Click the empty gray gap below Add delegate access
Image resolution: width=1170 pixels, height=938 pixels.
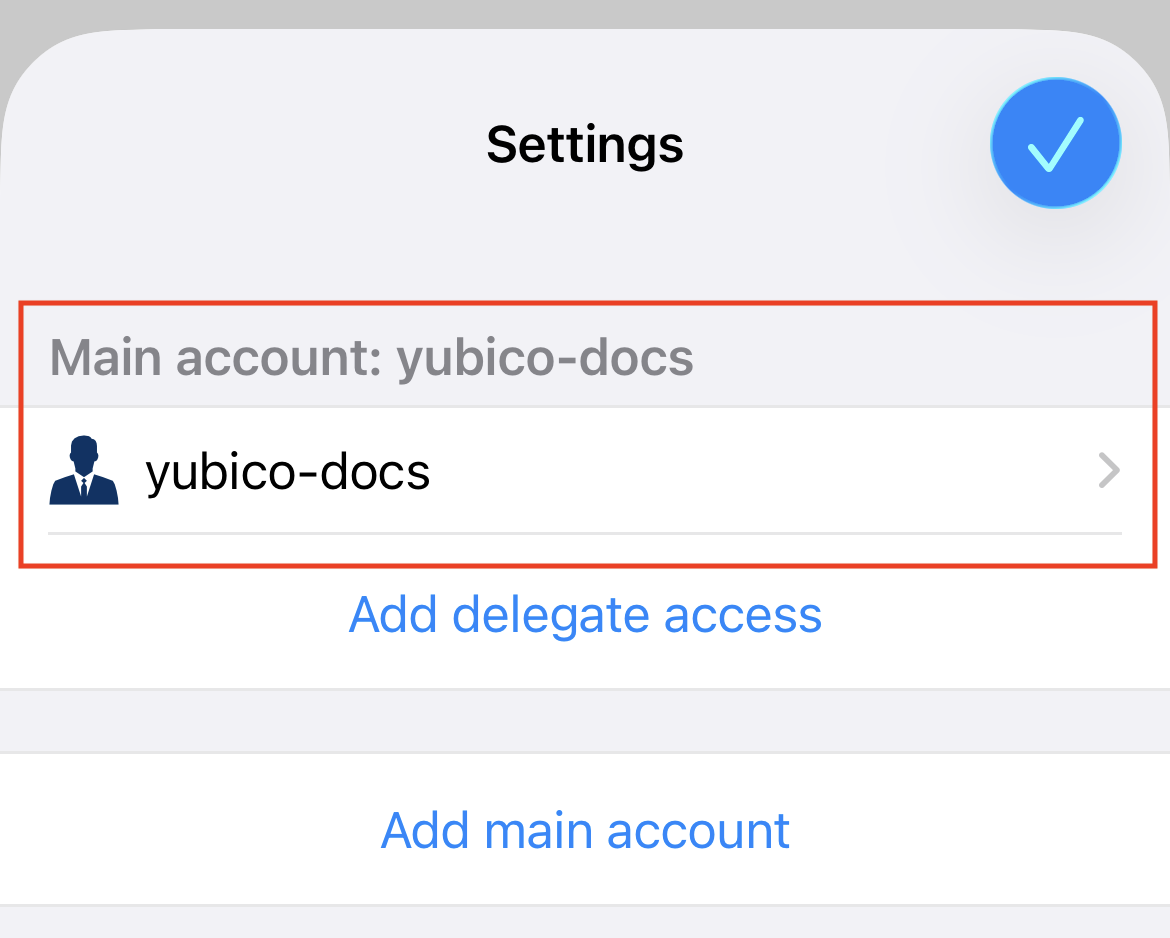585,720
